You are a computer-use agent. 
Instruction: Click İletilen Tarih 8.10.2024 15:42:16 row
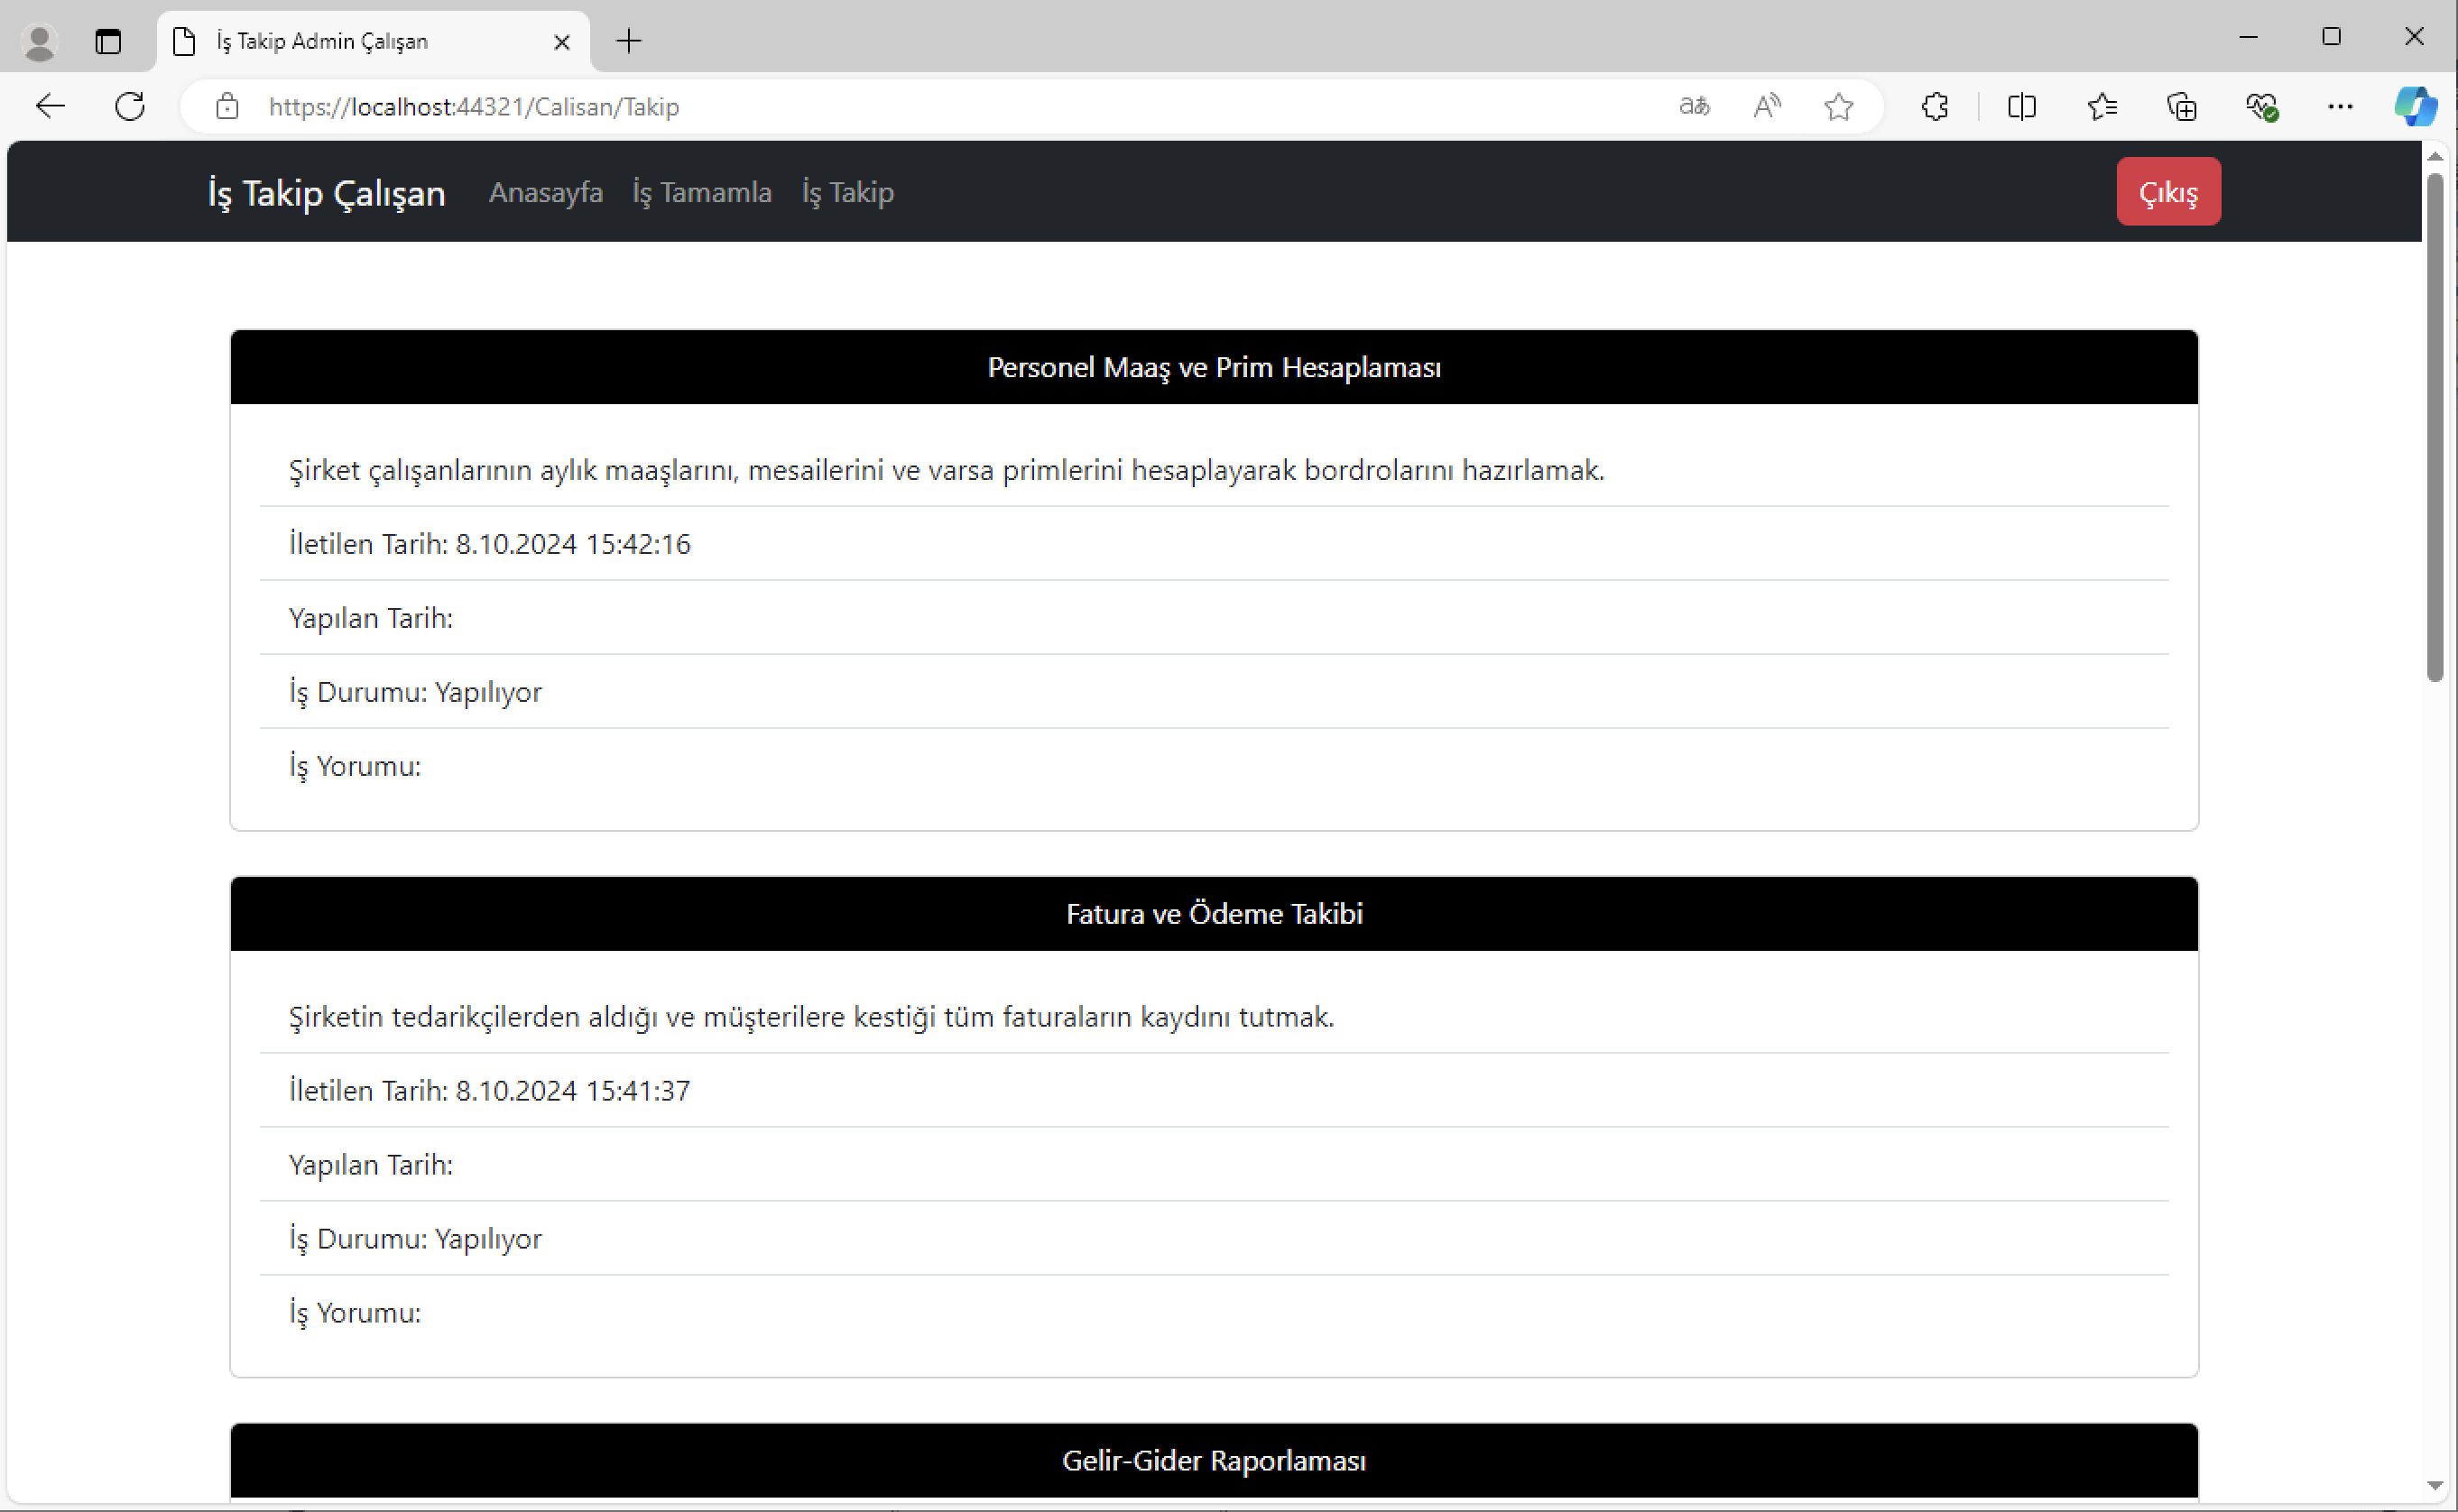1214,544
